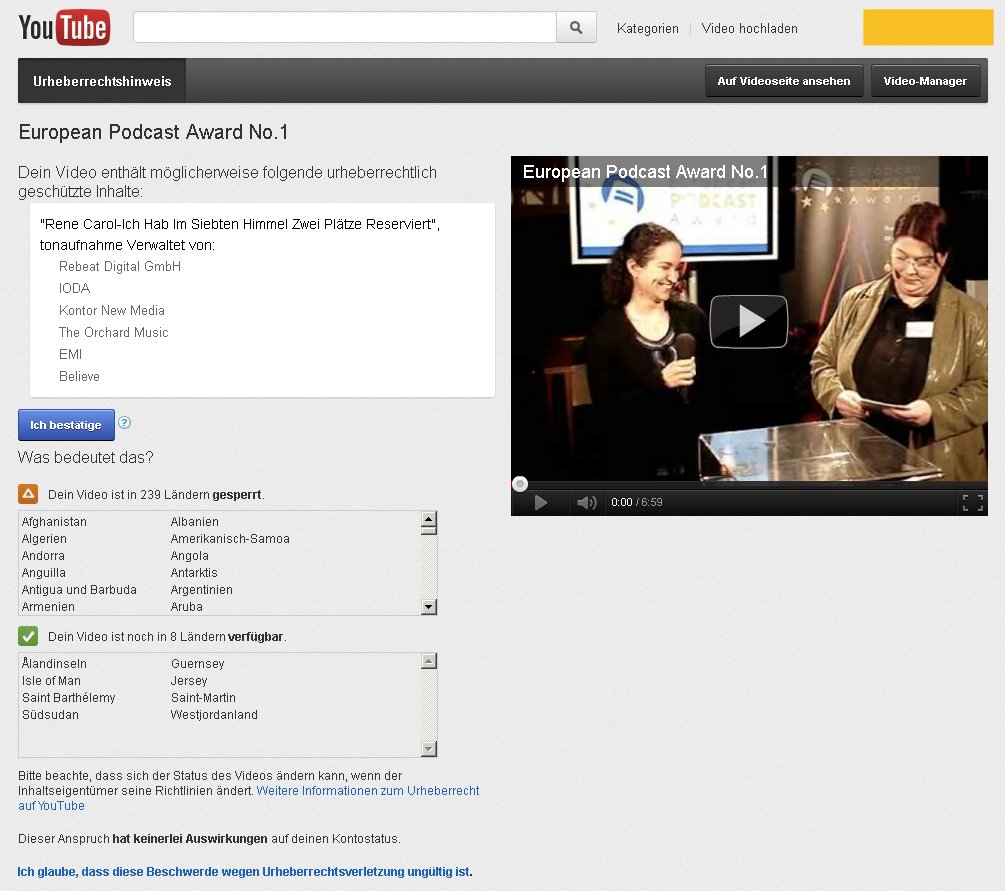The height and width of the screenshot is (891, 1005).
Task: Click blocked countries list scroll down arrow
Action: (x=429, y=606)
